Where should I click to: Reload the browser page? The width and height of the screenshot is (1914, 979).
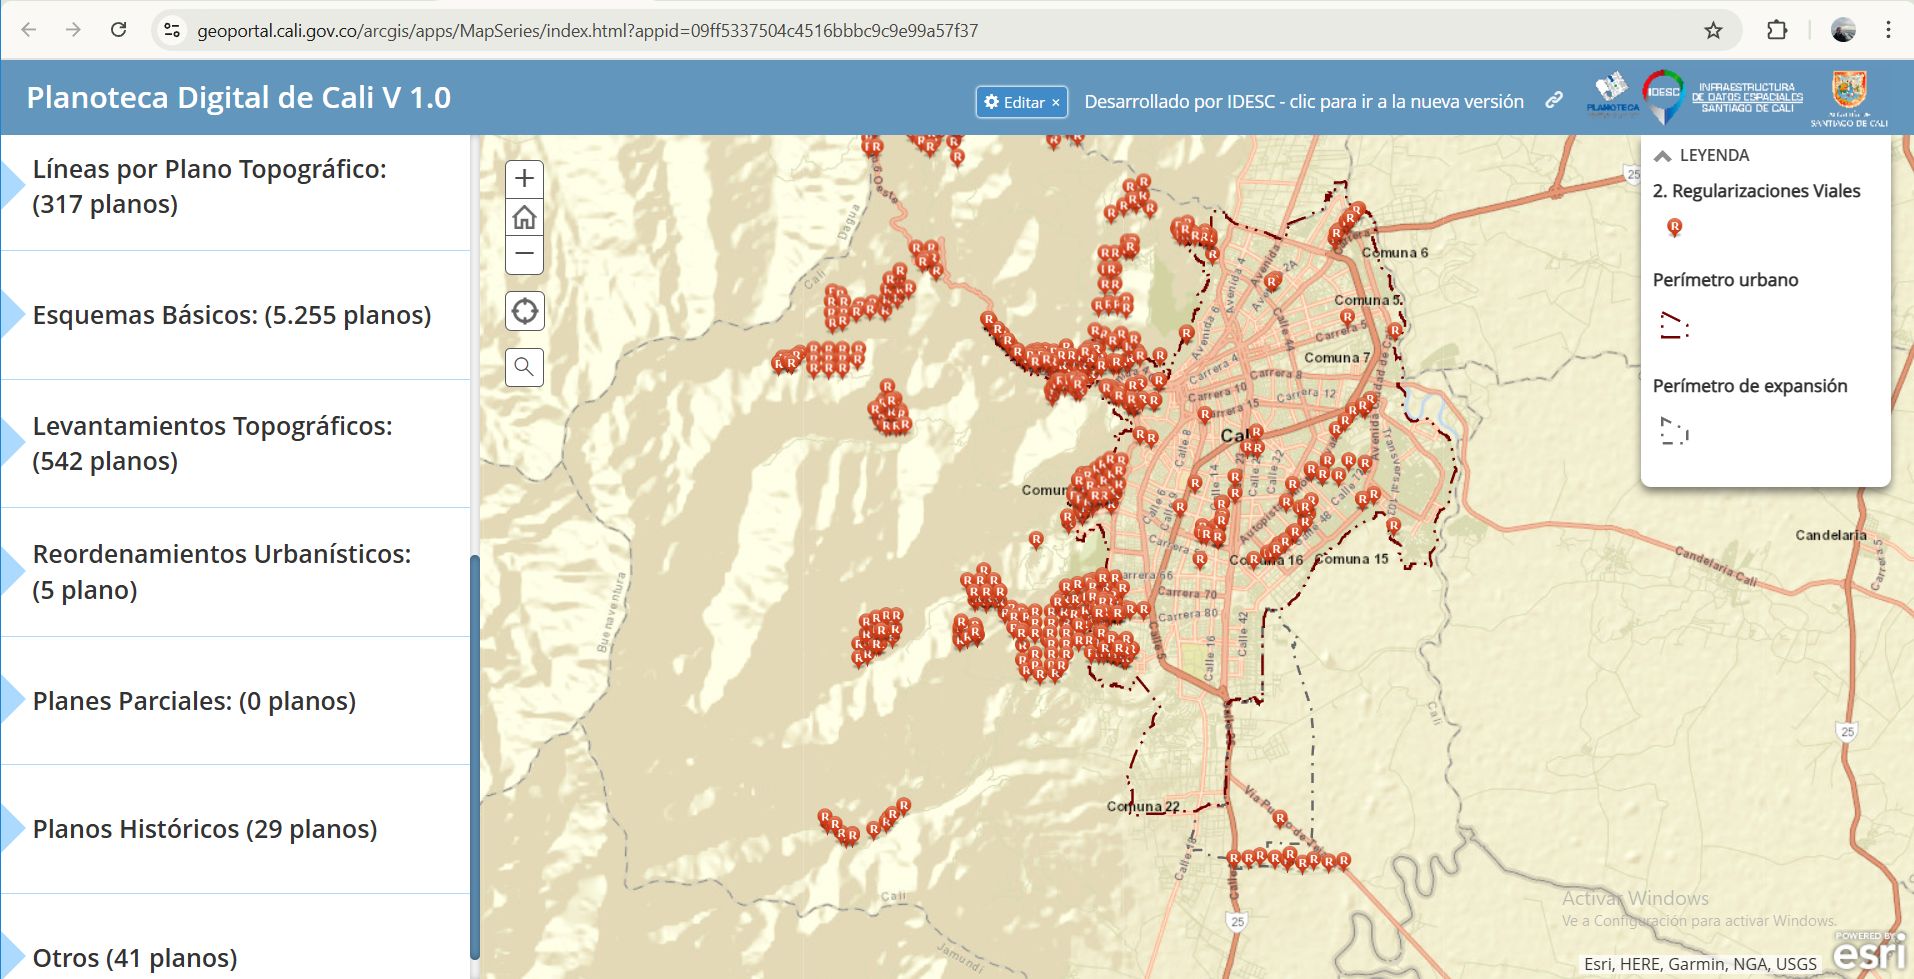pyautogui.click(x=118, y=30)
